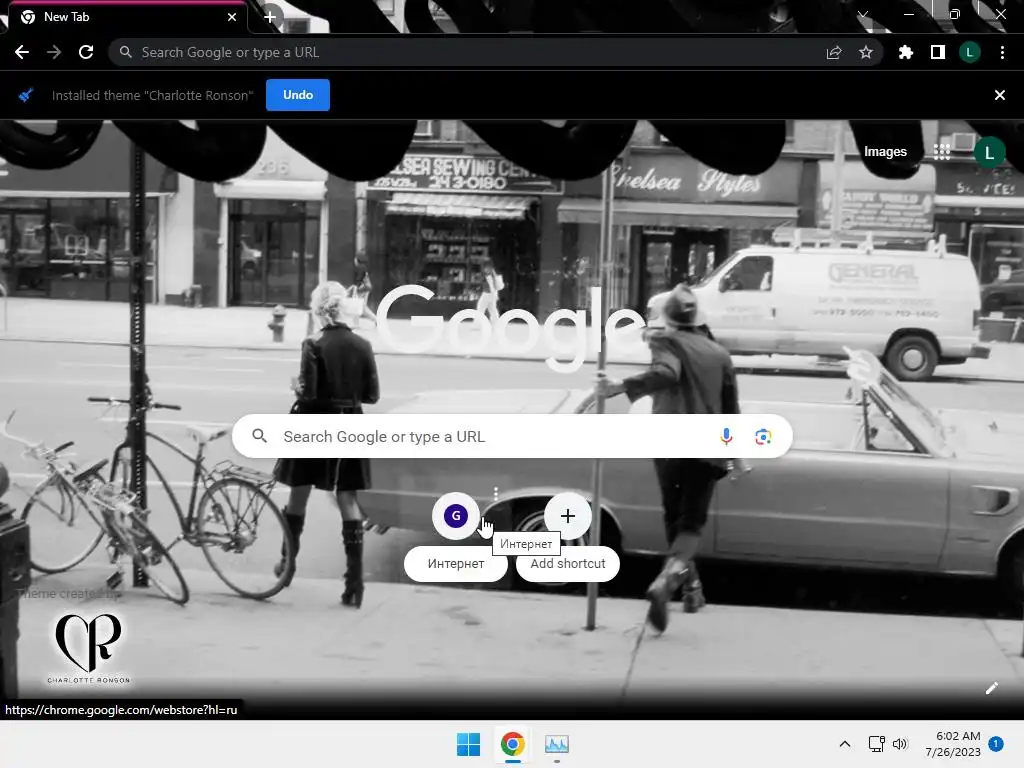Viewport: 1024px width, 768px height.
Task: Customize this page pencil icon
Action: point(991,688)
